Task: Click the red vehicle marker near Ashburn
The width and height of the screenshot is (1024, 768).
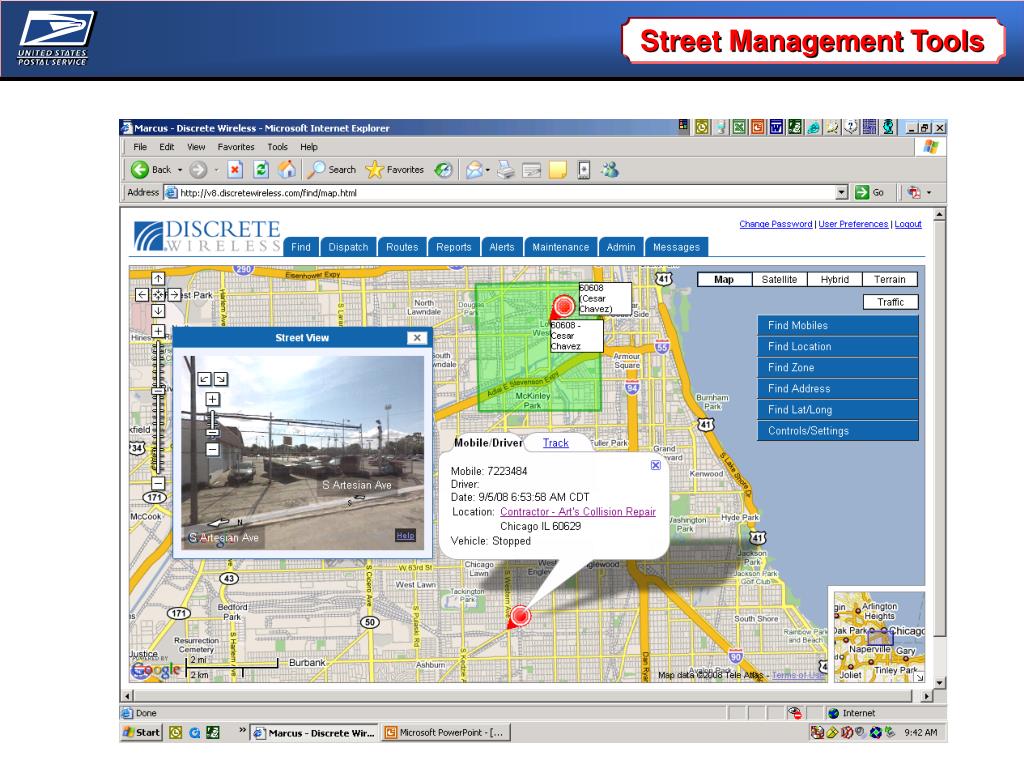Action: pyautogui.click(x=520, y=615)
